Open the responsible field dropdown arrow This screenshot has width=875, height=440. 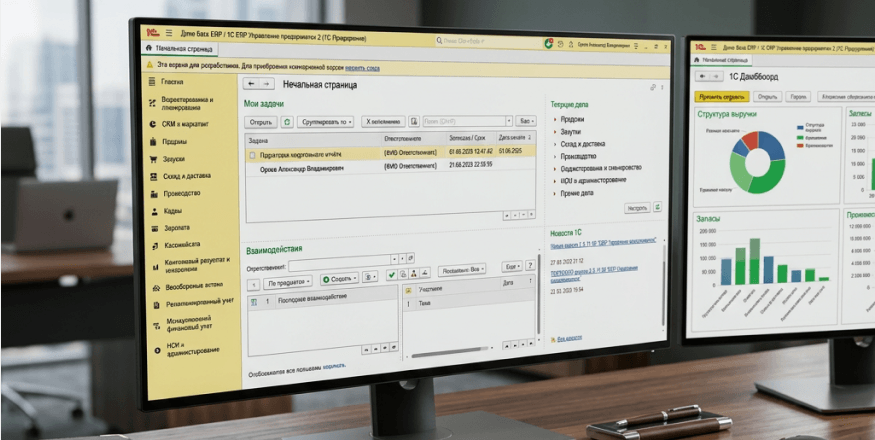(394, 259)
